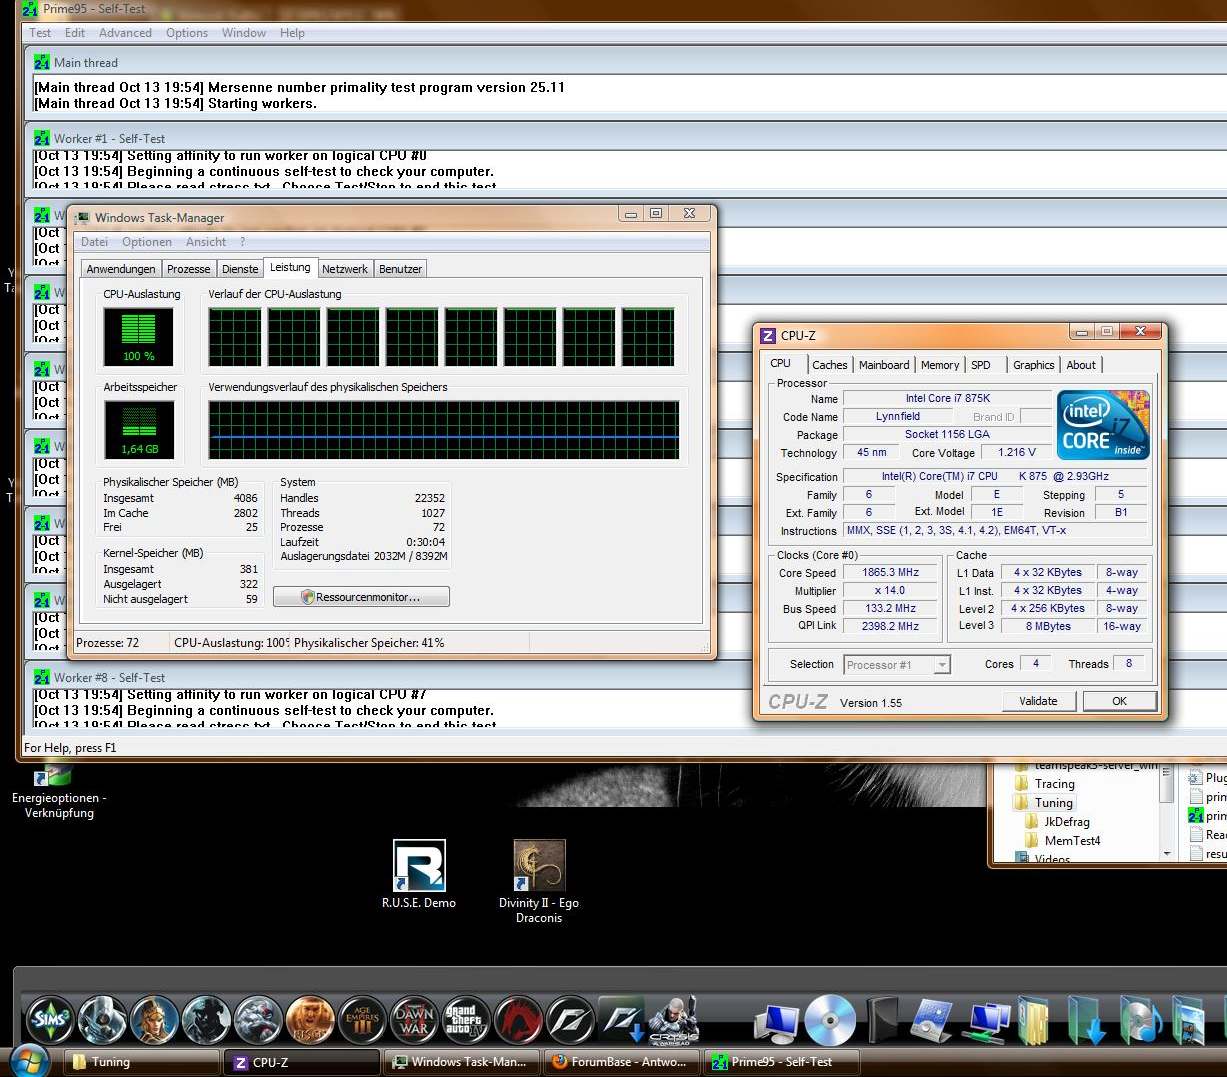Click the Validate button in CPU-Z
1227x1077 pixels.
pos(1038,701)
